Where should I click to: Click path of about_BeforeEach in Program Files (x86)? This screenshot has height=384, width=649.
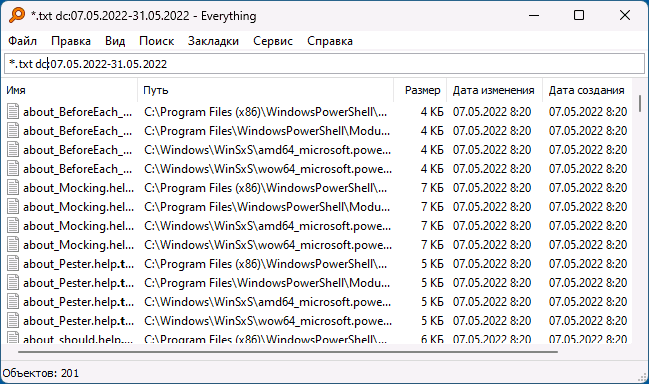coord(265,112)
